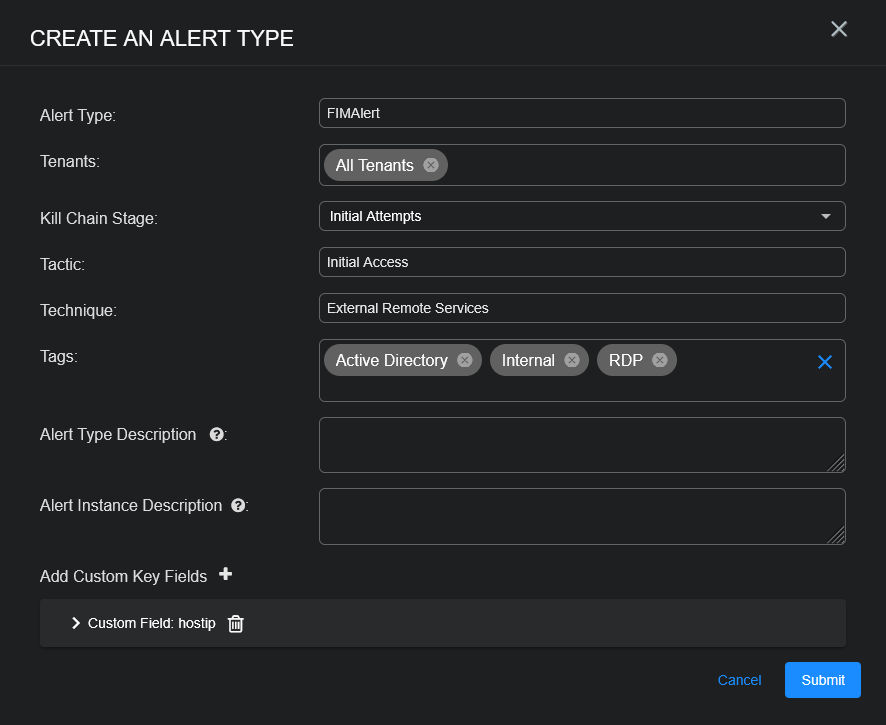Open the Kill Chain Stage dropdown
This screenshot has width=886, height=725.
point(582,216)
